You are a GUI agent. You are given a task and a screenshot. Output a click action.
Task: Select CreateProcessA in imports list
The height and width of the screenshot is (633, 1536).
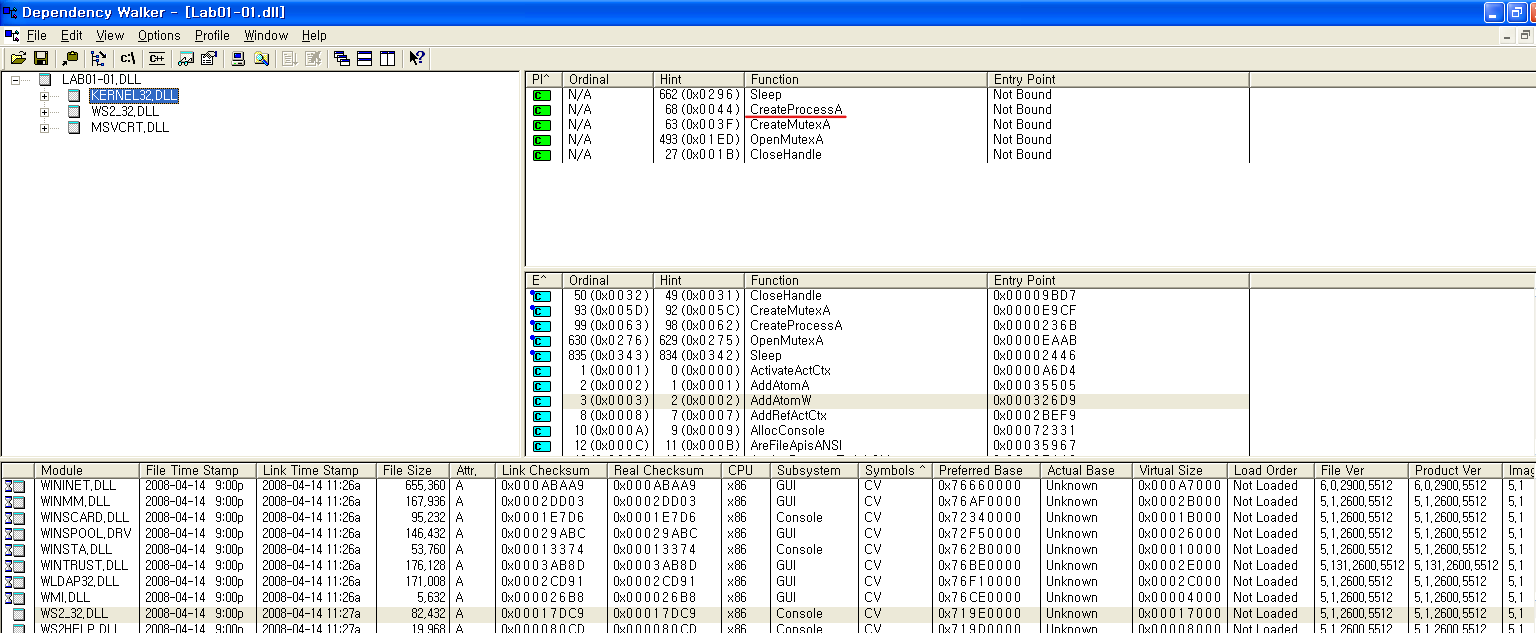796,110
